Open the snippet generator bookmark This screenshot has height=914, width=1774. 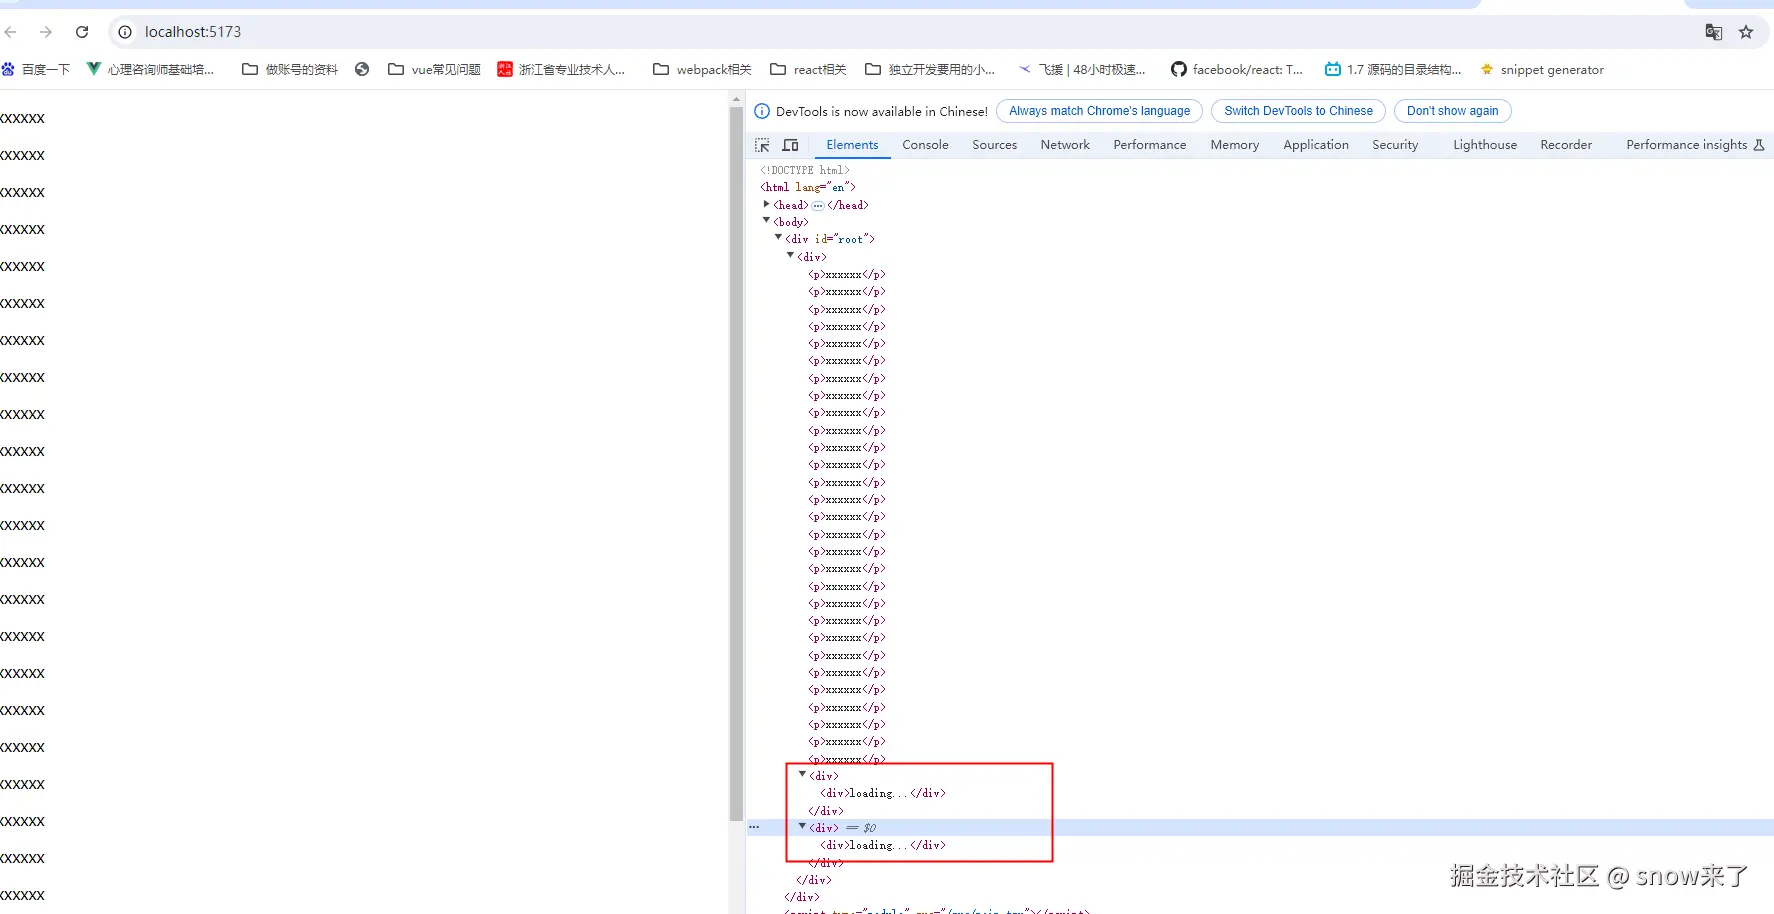pyautogui.click(x=1542, y=69)
